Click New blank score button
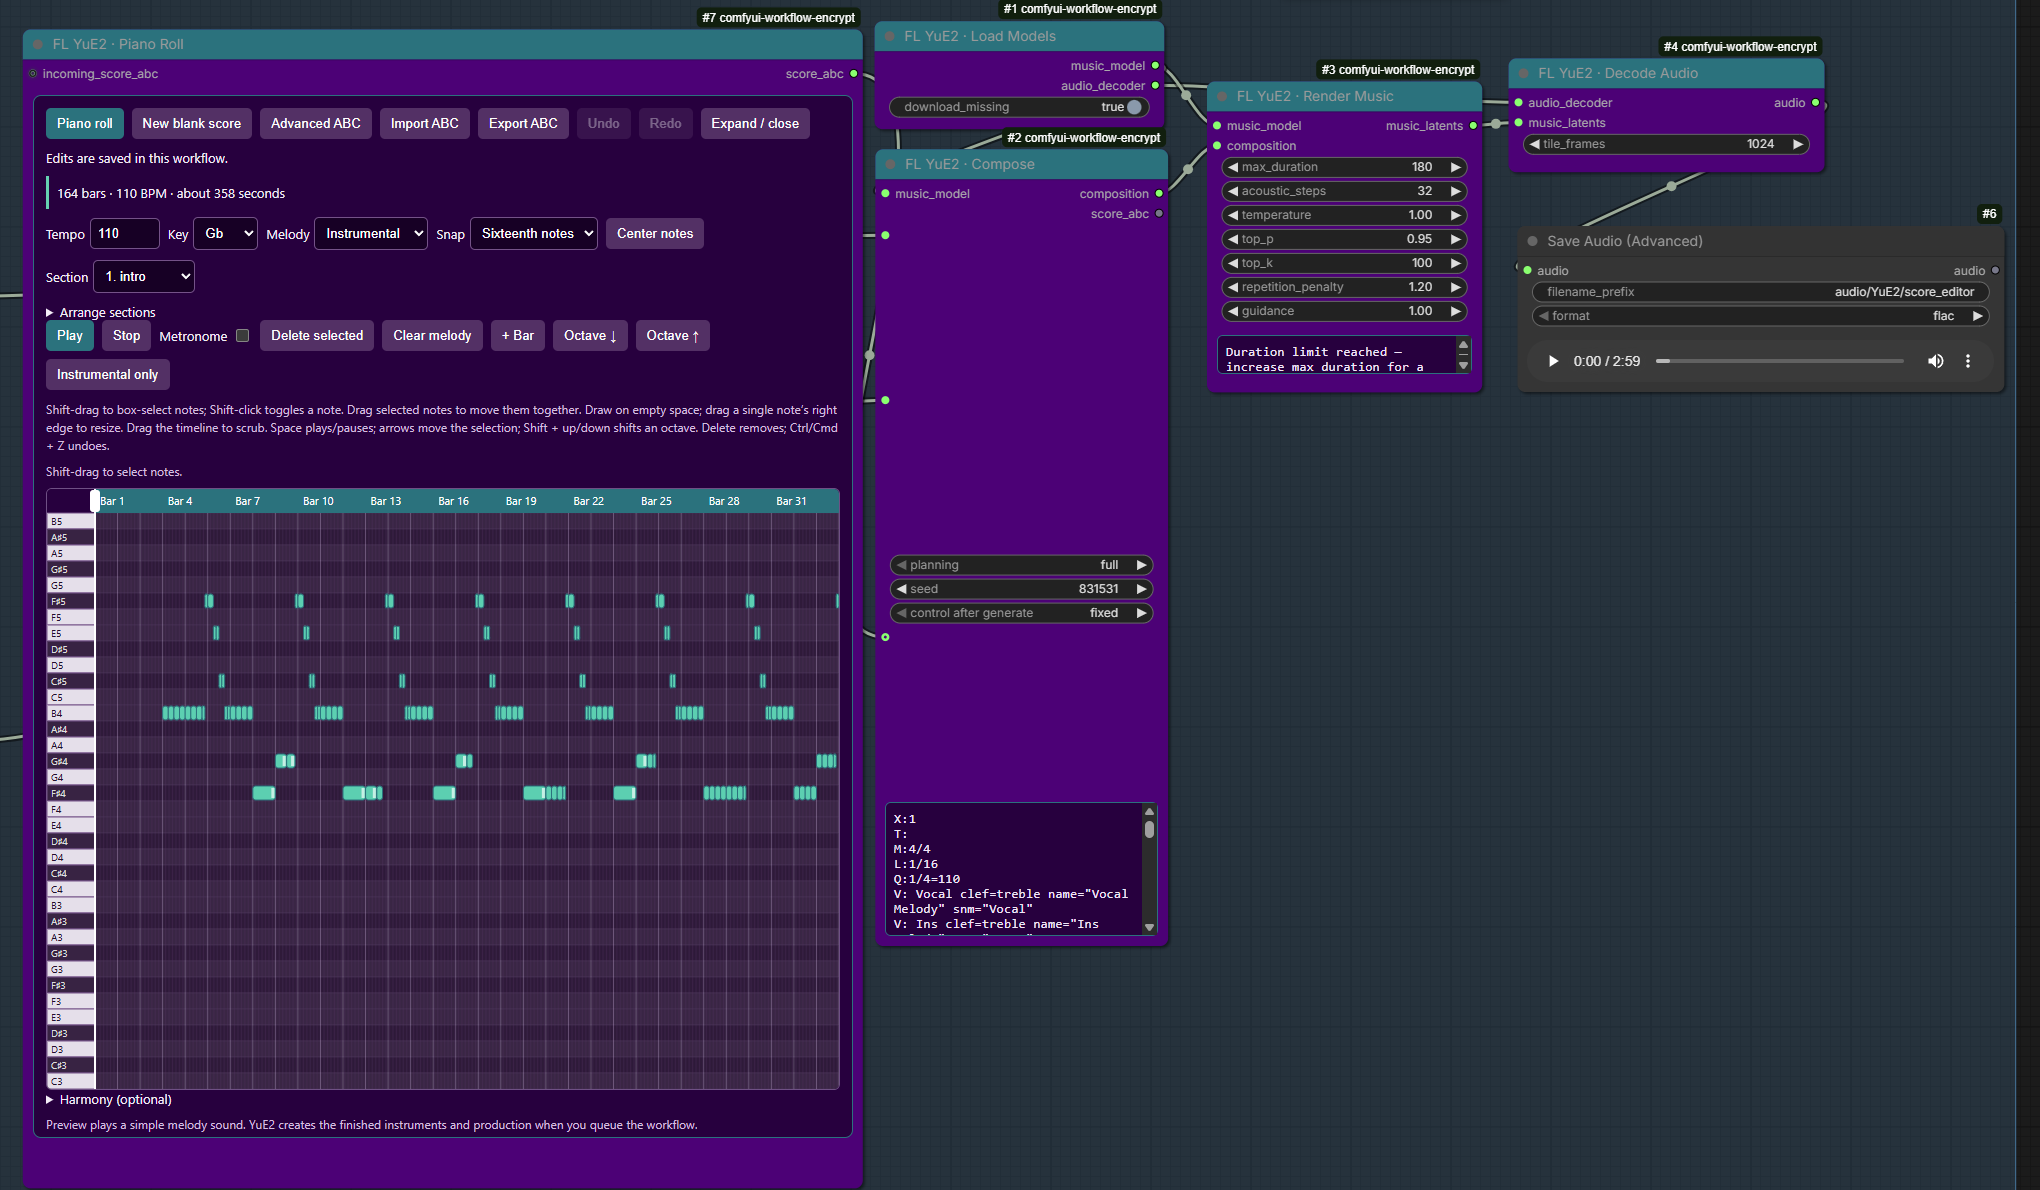This screenshot has width=2040, height=1190. pos(191,124)
